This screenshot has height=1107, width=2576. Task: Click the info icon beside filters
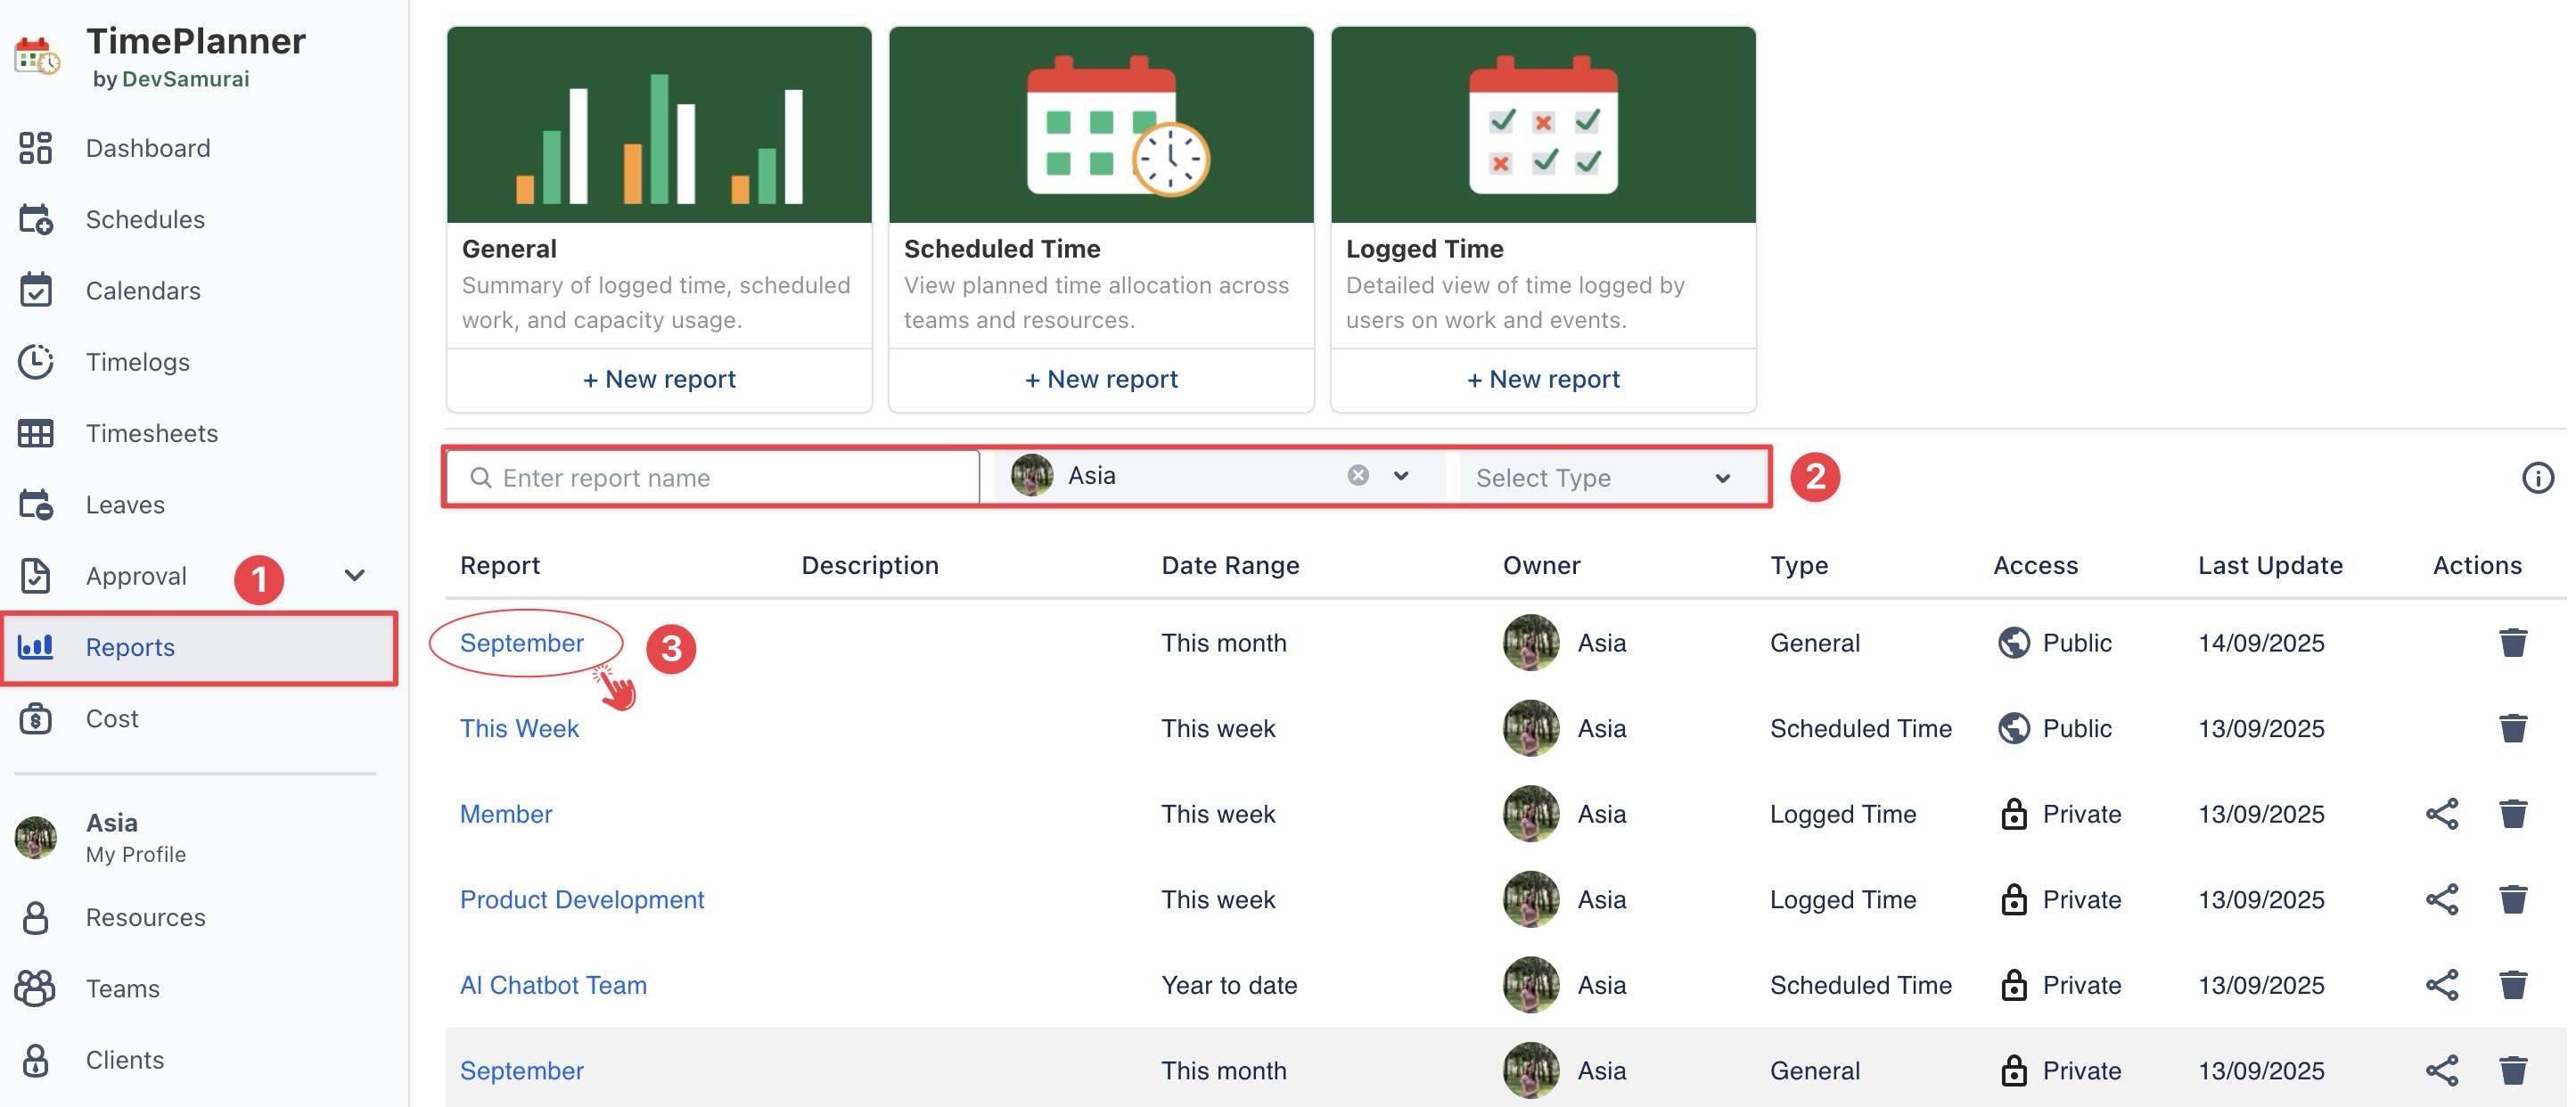[2536, 478]
